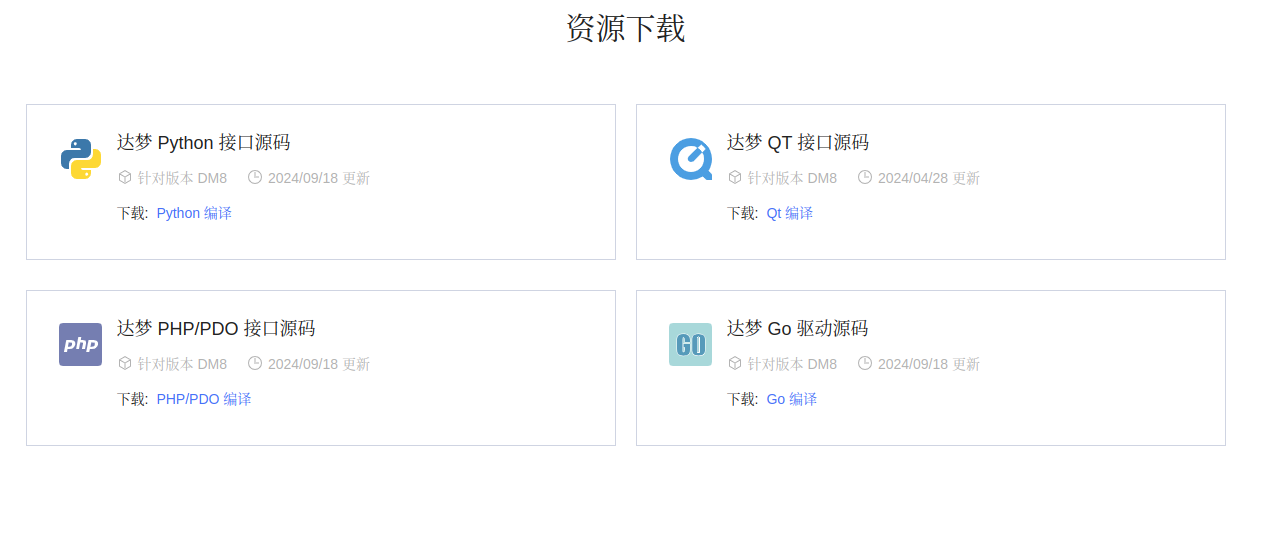The height and width of the screenshot is (538, 1262).
Task: Open the "PHP/PDO 编译" download link
Action: (204, 399)
